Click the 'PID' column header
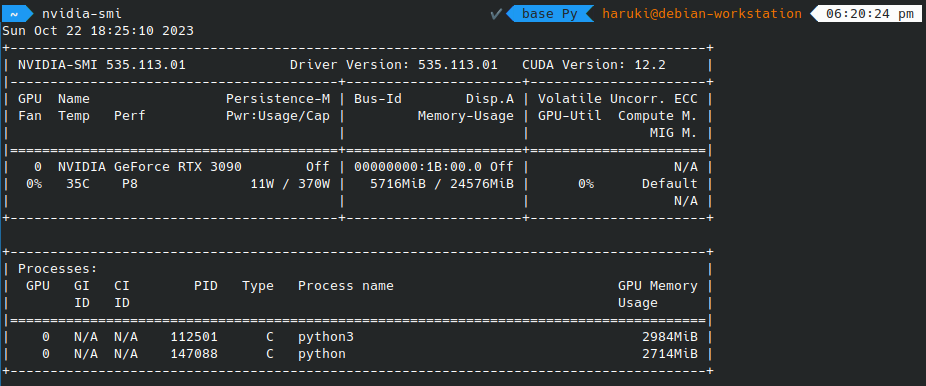926x386 pixels. click(206, 286)
